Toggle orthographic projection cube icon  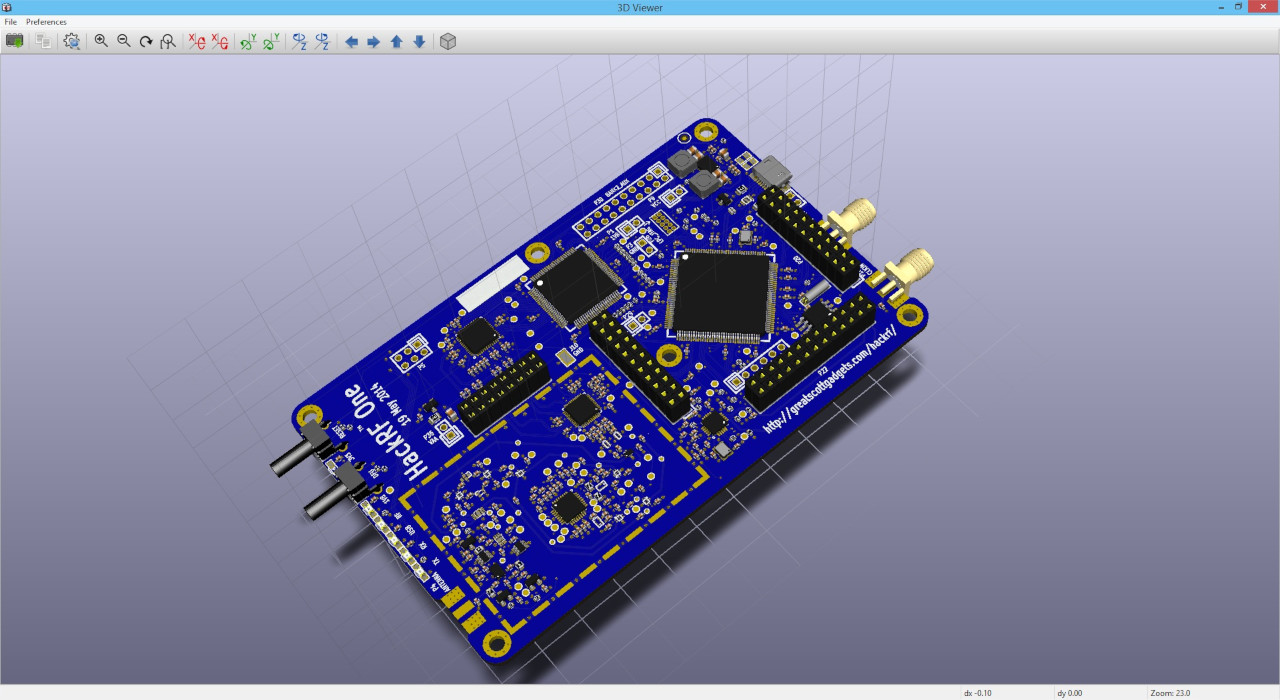coord(448,41)
